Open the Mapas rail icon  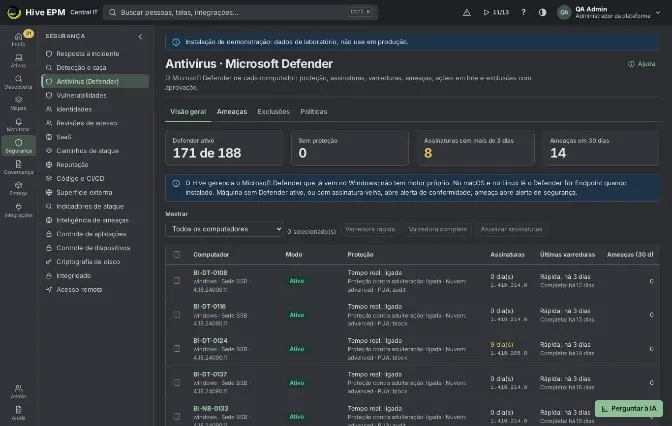point(18,103)
